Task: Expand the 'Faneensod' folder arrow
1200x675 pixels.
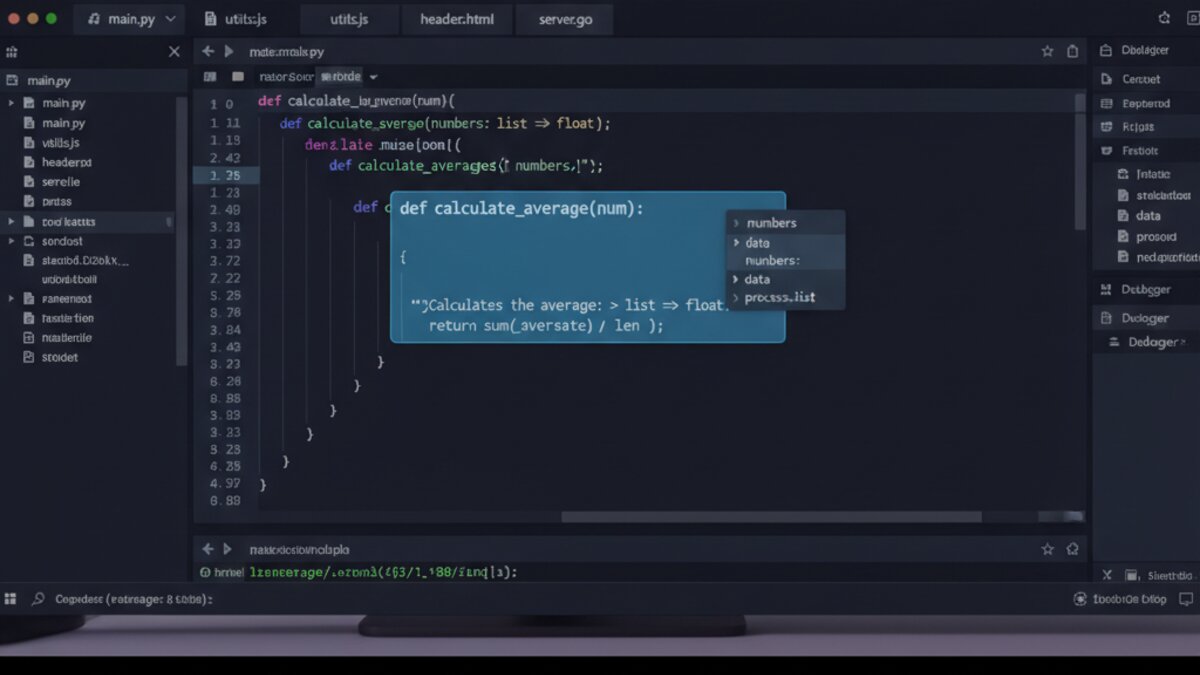Action: pyautogui.click(x=11, y=298)
